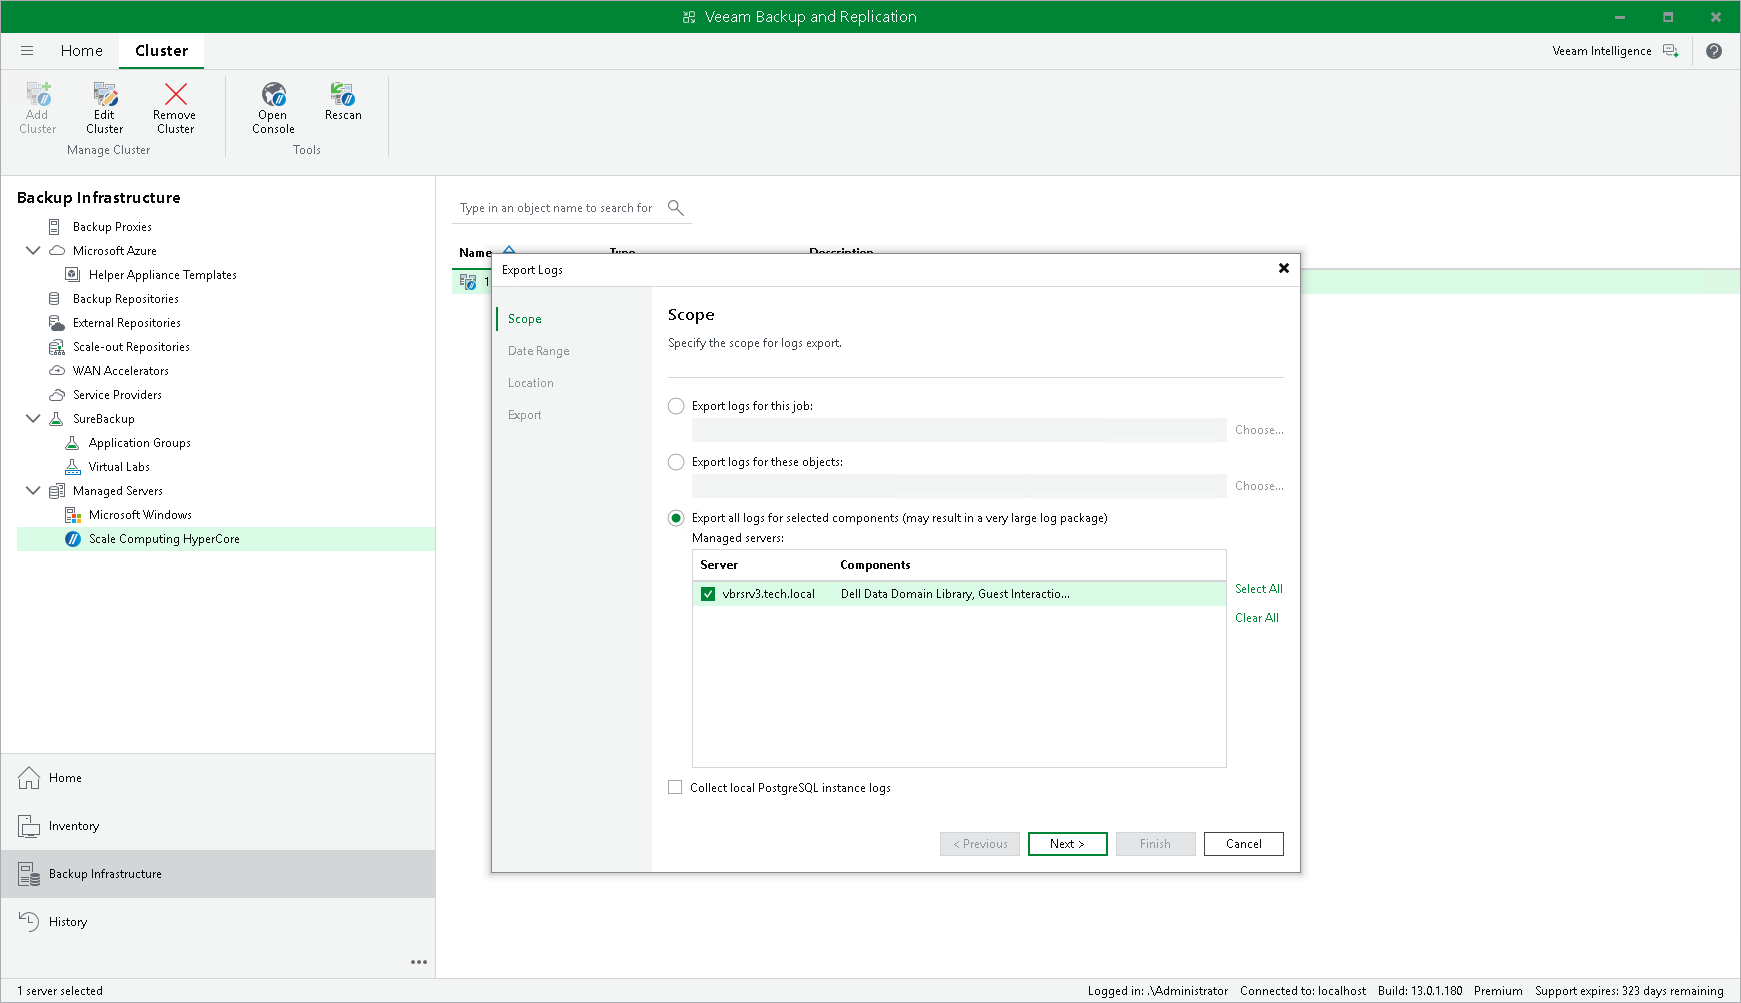Click the Application Groups icon
This screenshot has width=1741, height=1003.
click(x=72, y=443)
